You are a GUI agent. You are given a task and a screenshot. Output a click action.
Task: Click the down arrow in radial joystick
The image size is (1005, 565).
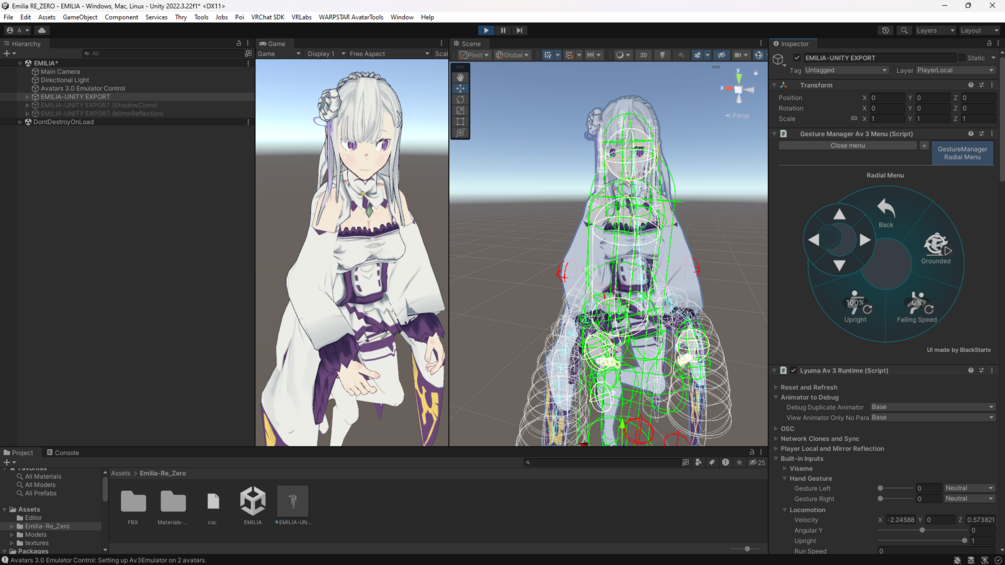pos(839,265)
